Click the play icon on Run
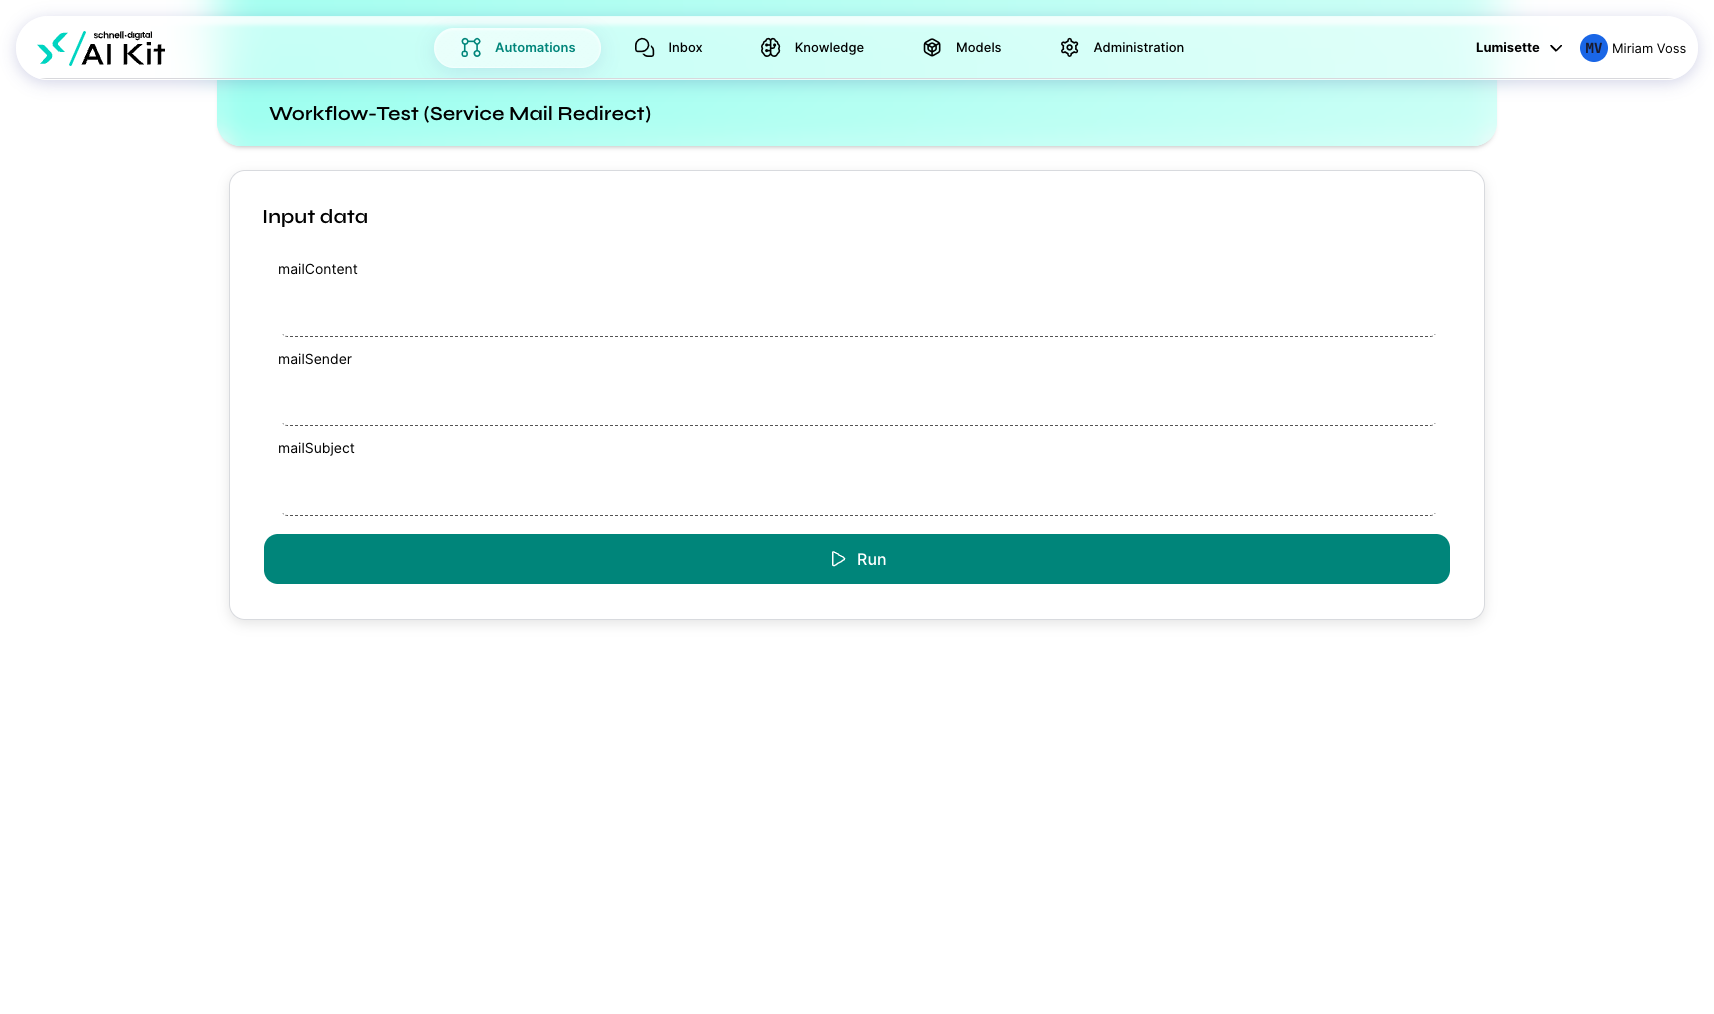 point(838,559)
